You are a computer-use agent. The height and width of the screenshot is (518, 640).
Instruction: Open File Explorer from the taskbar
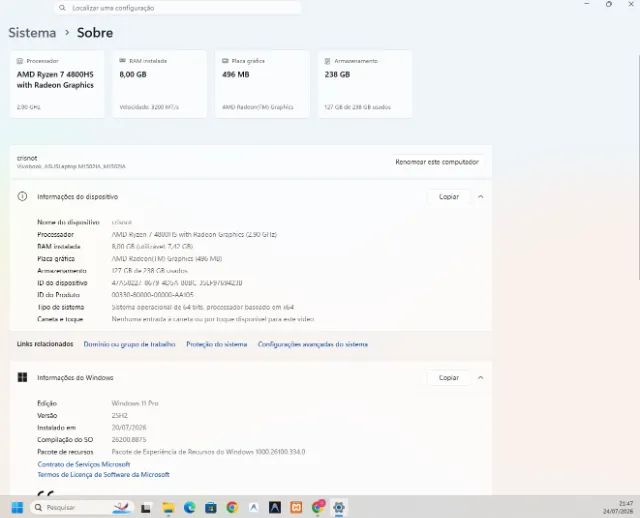click(x=168, y=508)
